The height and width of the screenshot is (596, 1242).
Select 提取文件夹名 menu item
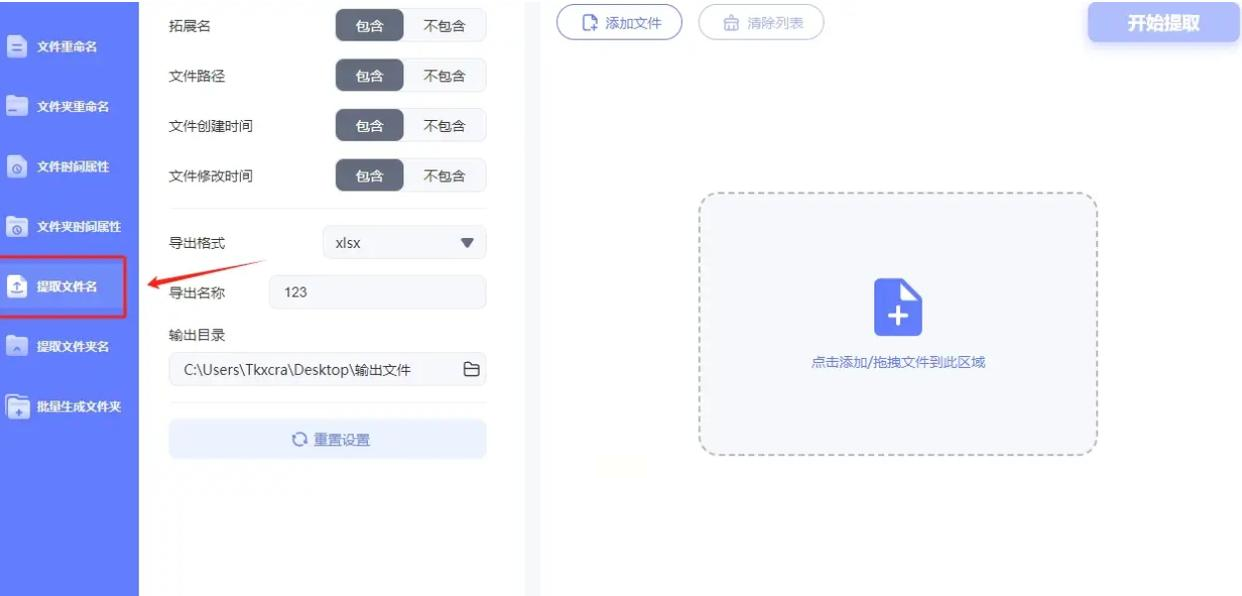point(73,347)
